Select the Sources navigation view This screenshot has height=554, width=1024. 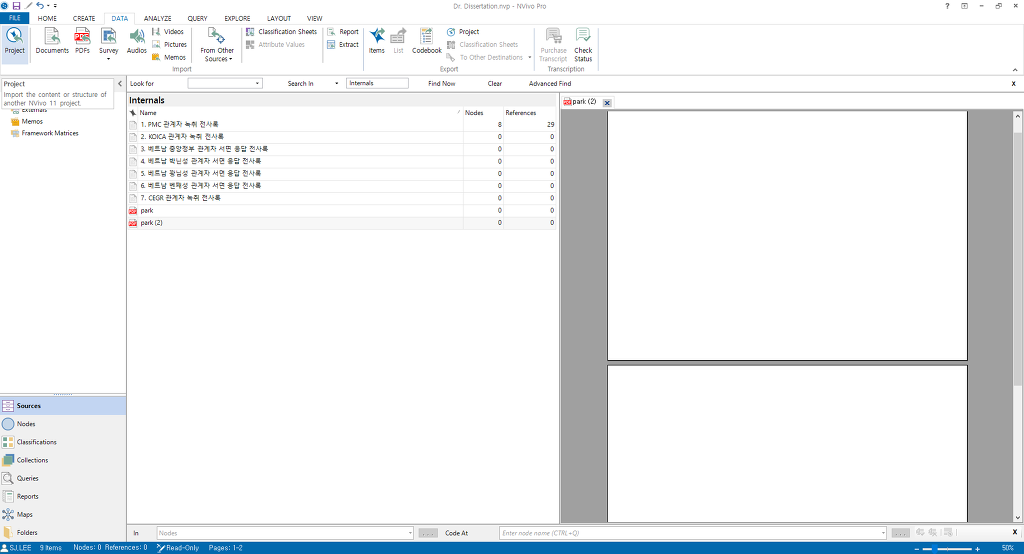[63, 406]
